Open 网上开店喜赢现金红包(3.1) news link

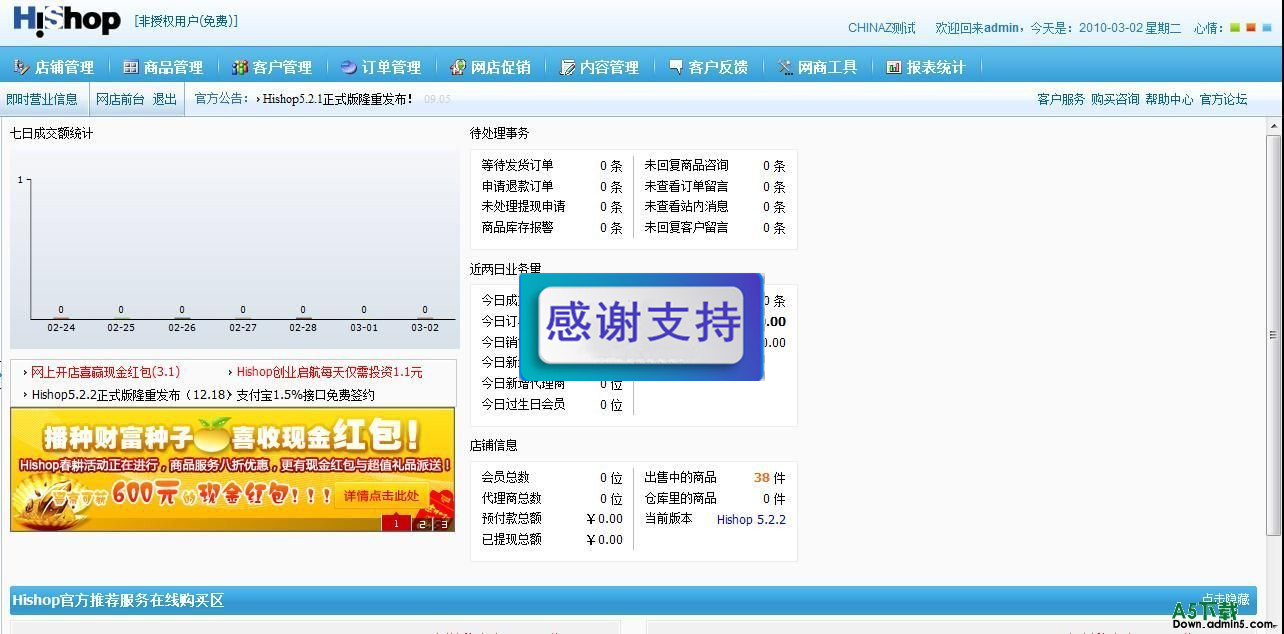105,372
